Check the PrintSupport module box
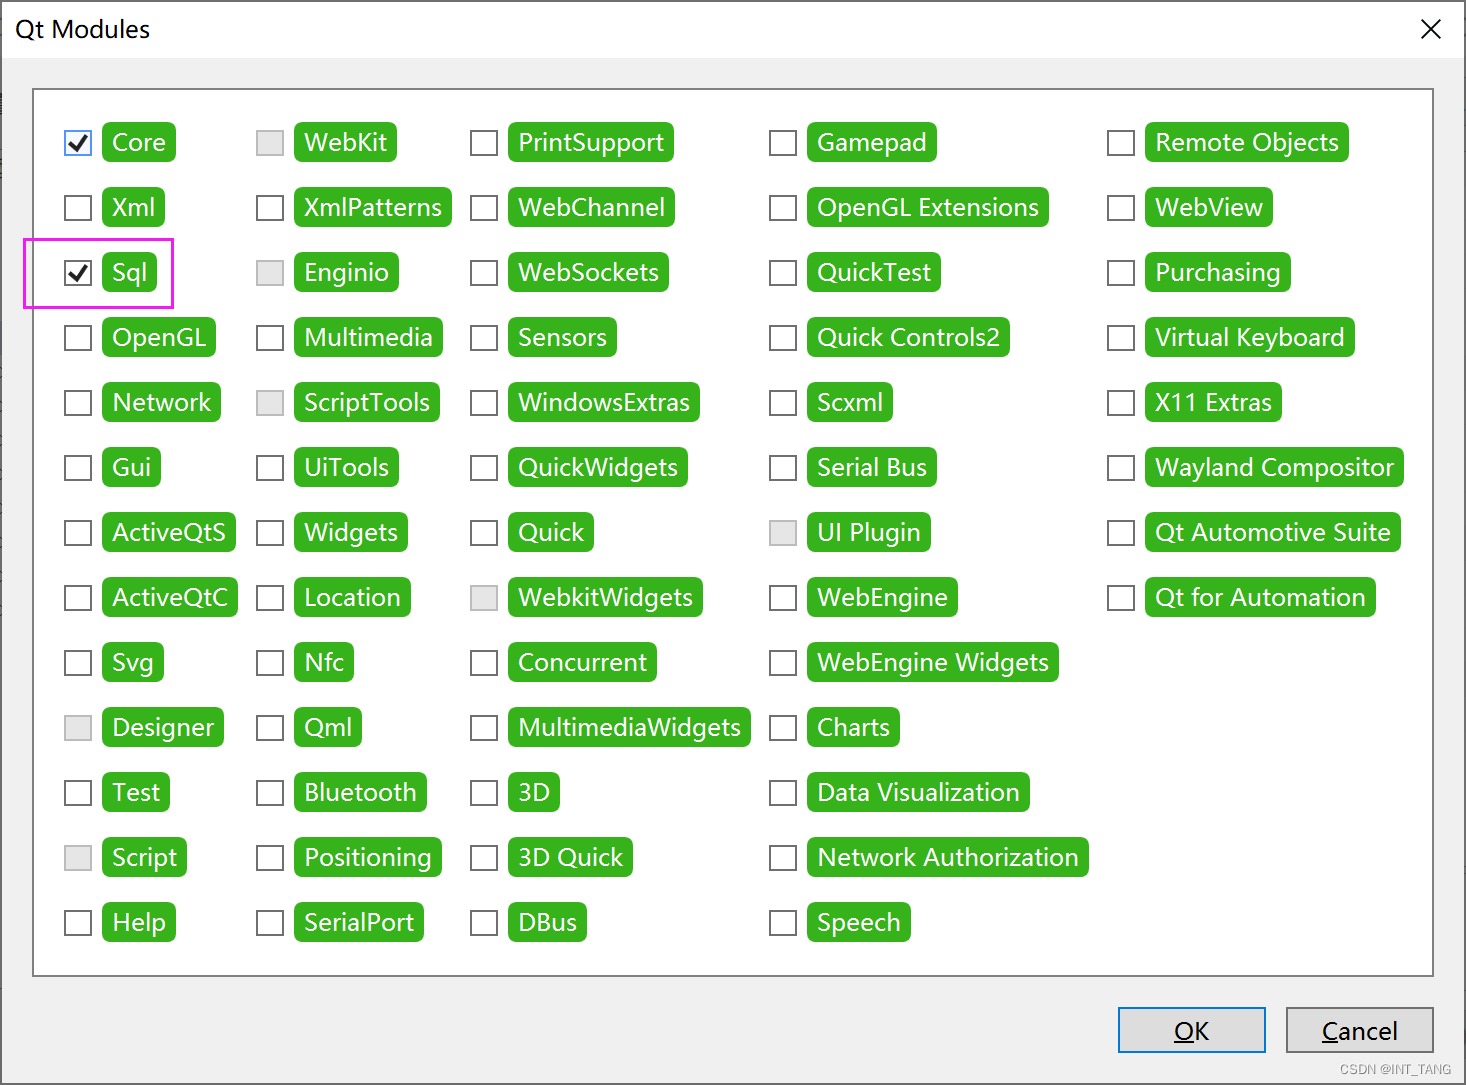This screenshot has width=1466, height=1085. [484, 143]
